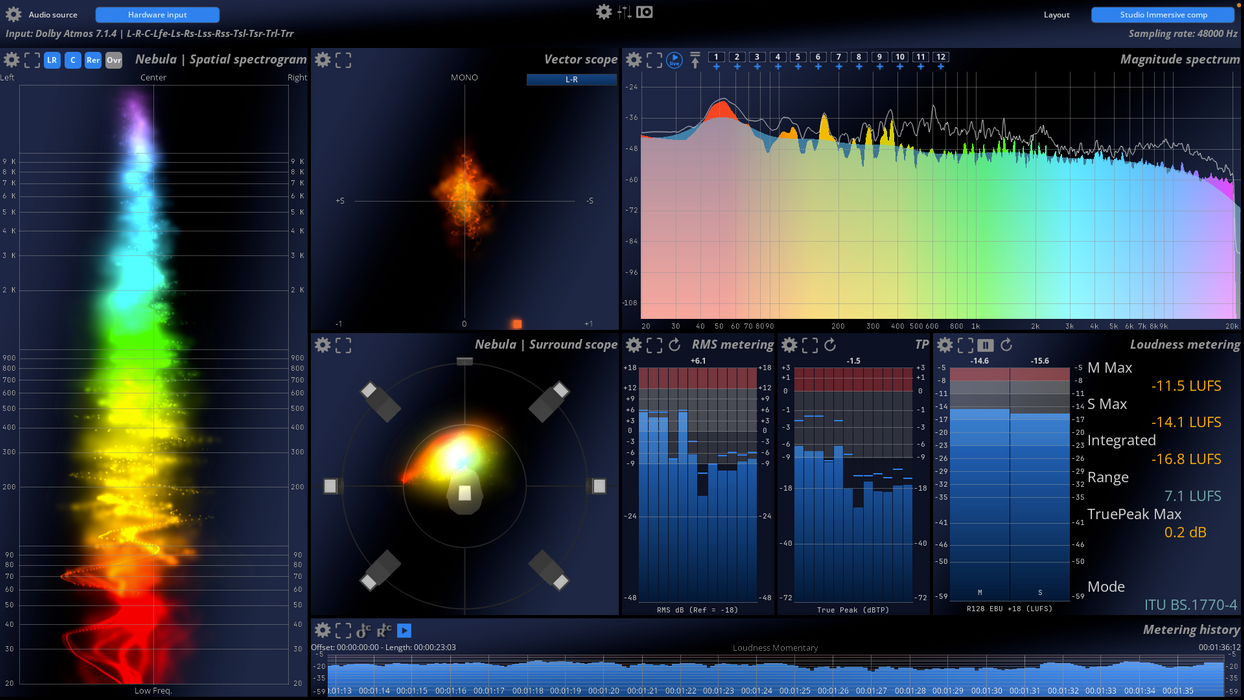Toggle the Ovr overlay in Spatial spectrogram
The width and height of the screenshot is (1244, 700).
point(113,60)
